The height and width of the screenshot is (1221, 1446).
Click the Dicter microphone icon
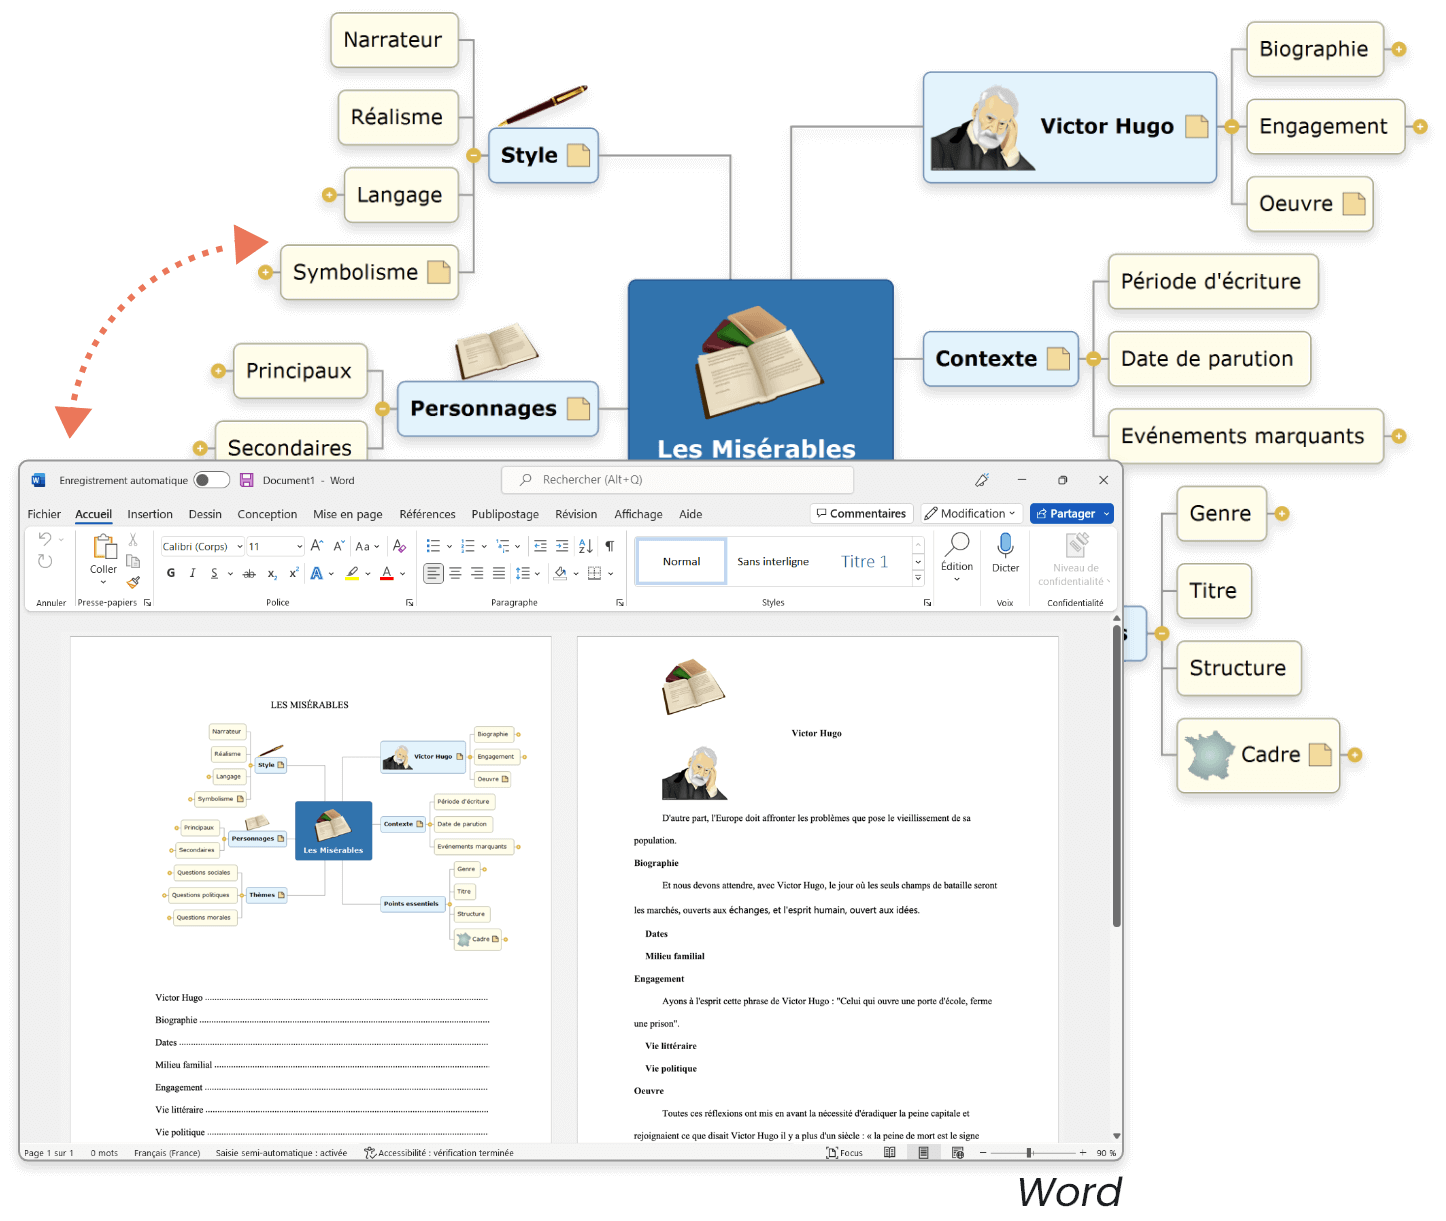coord(1006,545)
